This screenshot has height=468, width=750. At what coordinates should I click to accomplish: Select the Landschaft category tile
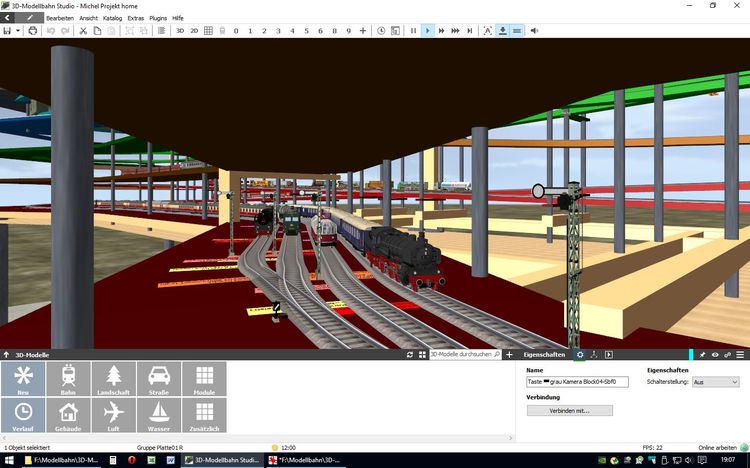pyautogui.click(x=113, y=379)
